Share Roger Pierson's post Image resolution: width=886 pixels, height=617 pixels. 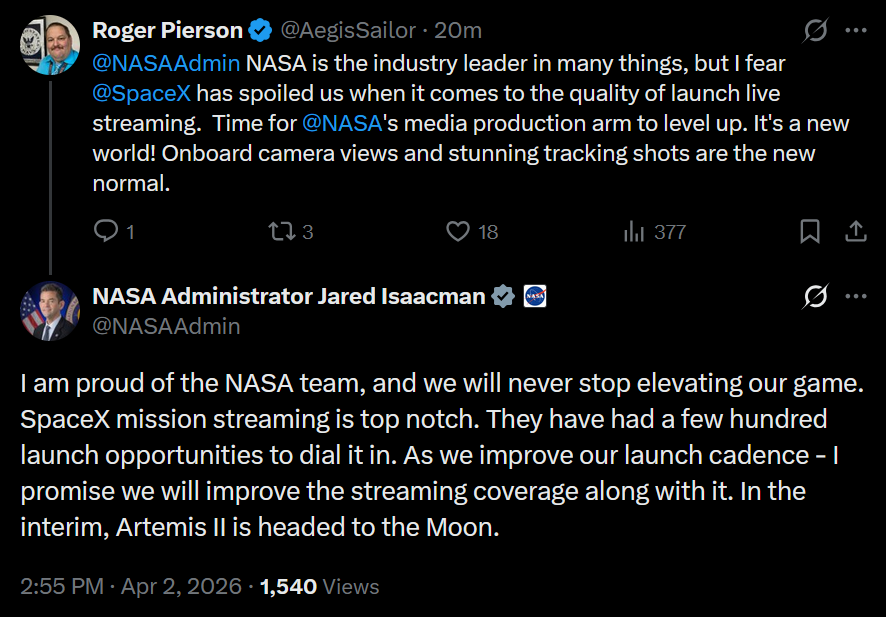pos(856,232)
